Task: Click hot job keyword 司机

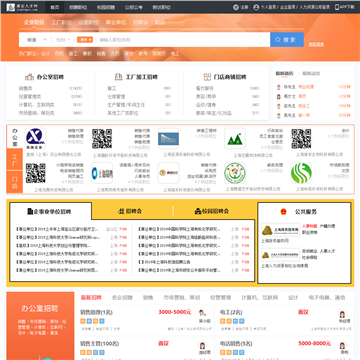Action: pos(59,53)
